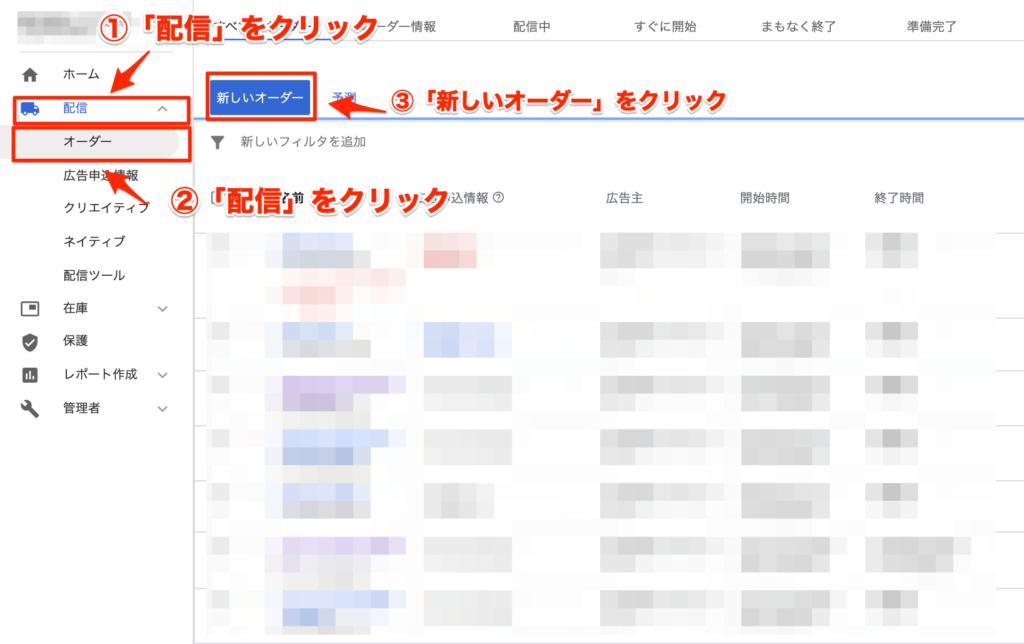Click help icon beside 込情報 column
The height and width of the screenshot is (644, 1024).
498,197
